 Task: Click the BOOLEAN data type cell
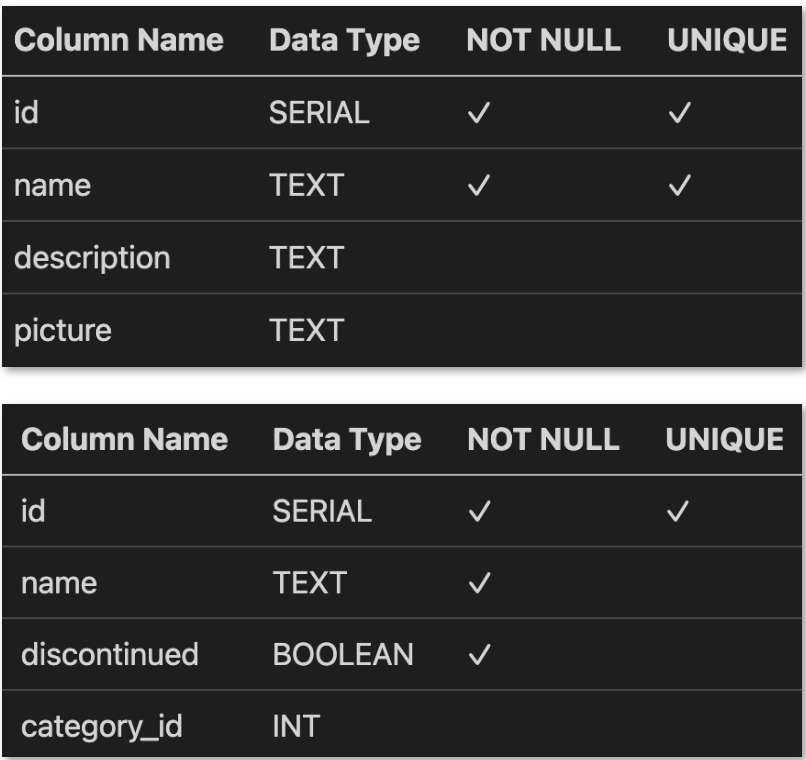point(343,655)
